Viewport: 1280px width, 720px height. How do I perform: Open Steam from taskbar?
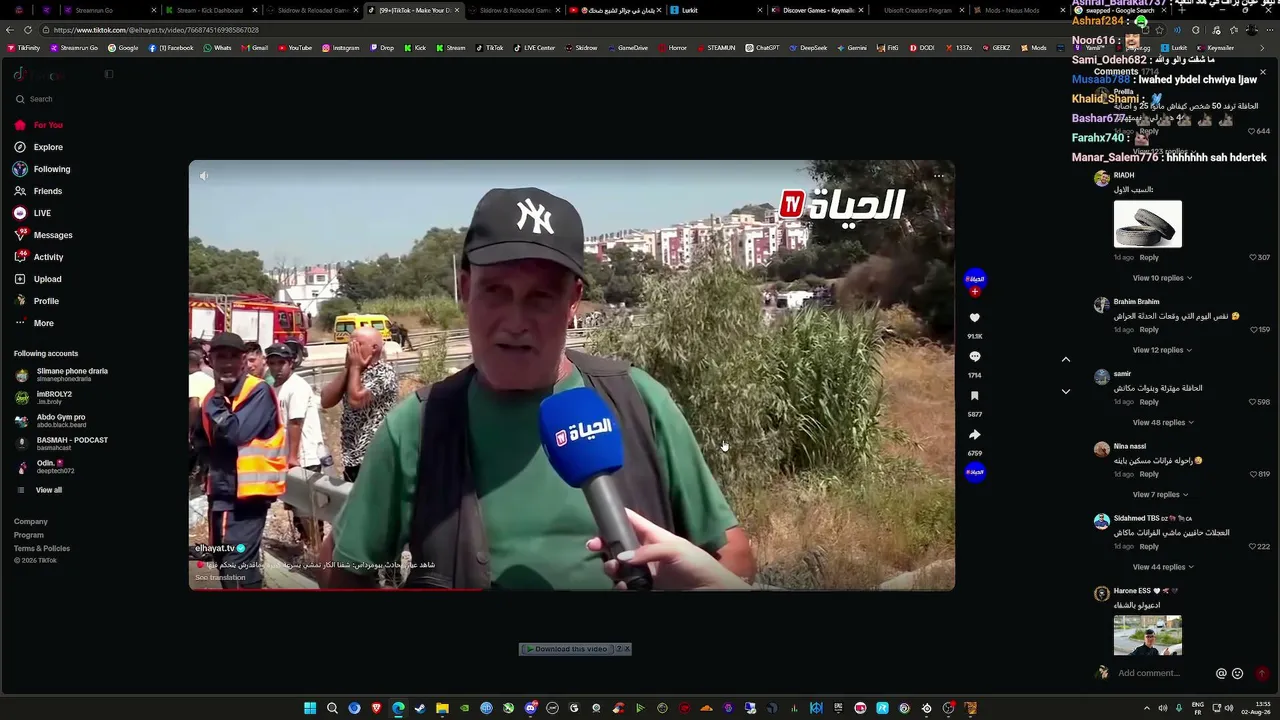click(x=420, y=708)
